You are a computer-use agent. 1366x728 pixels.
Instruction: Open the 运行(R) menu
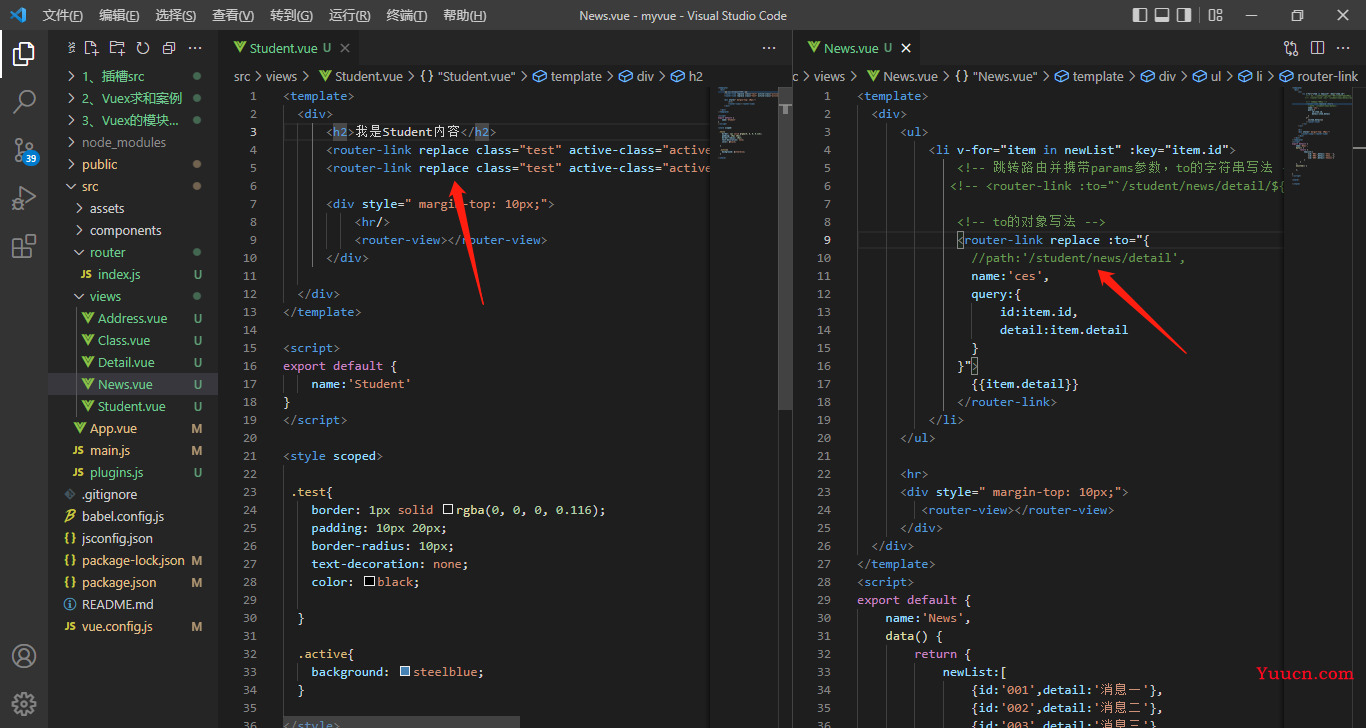coord(349,15)
